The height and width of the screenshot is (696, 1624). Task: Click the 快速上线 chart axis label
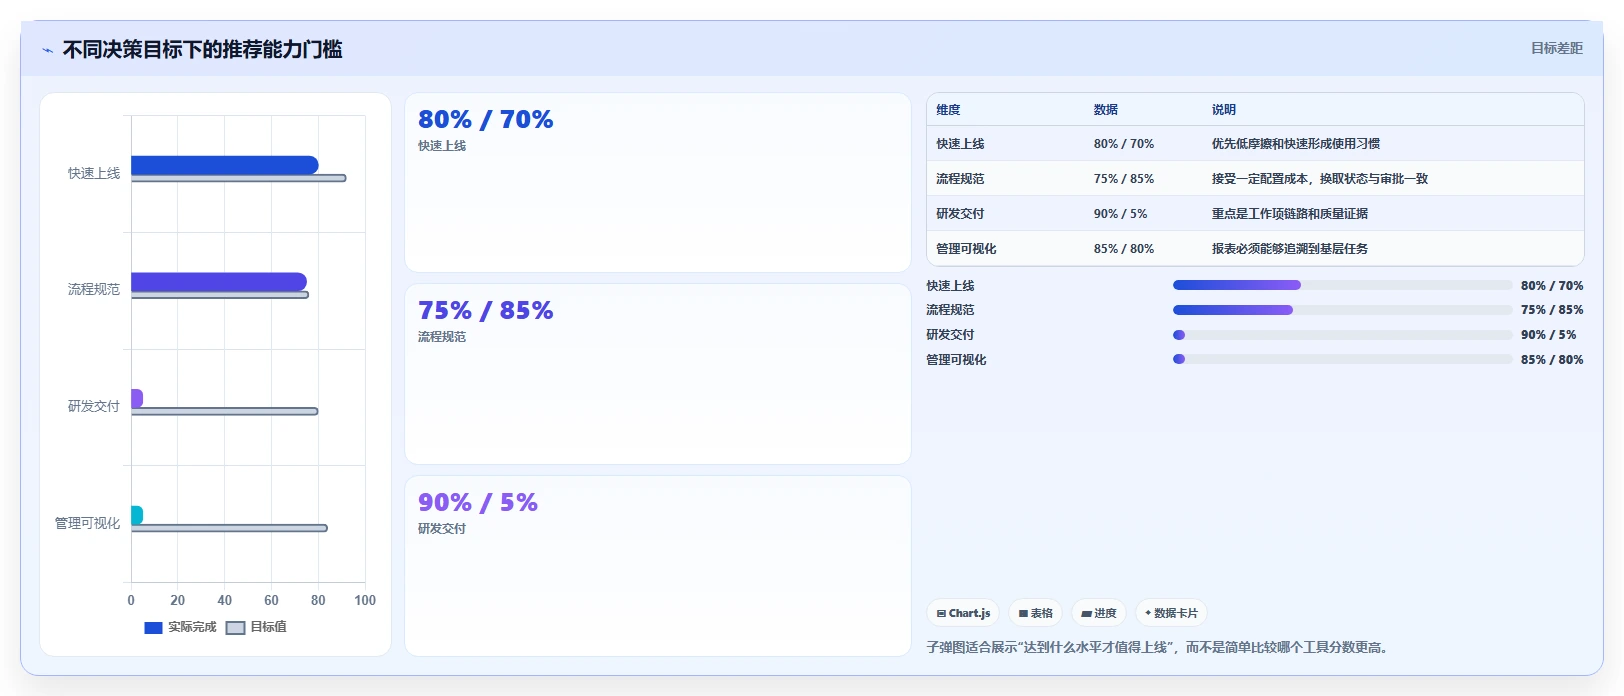coord(94,173)
